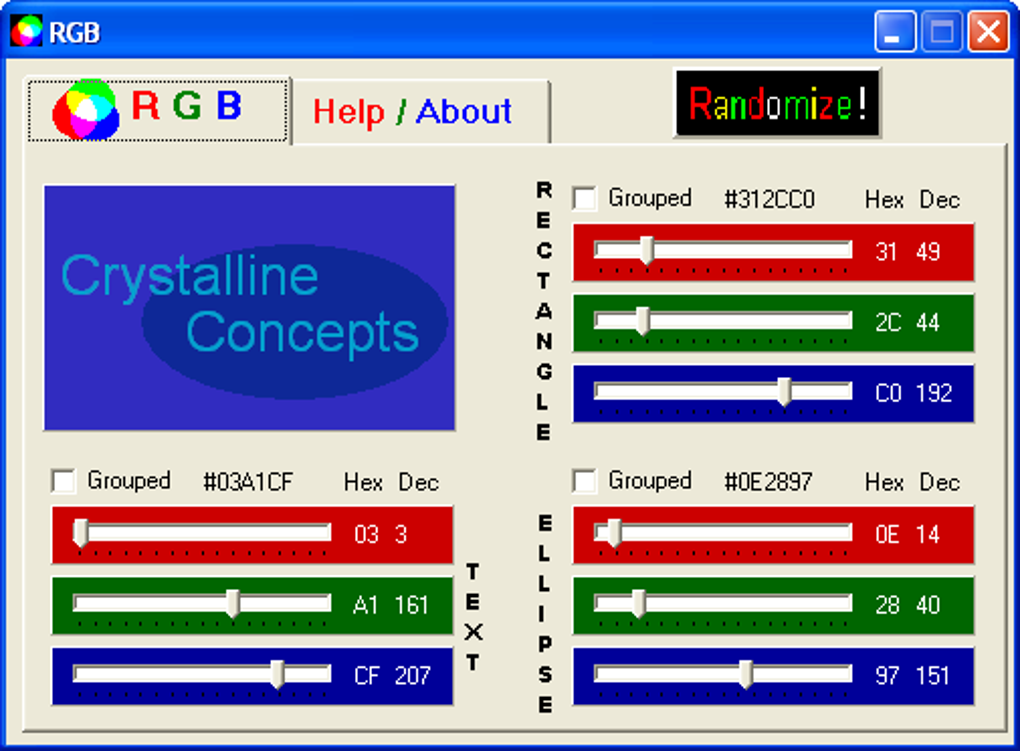The image size is (1020, 751).
Task: Click the hex value #312CC0
Action: pos(769,198)
